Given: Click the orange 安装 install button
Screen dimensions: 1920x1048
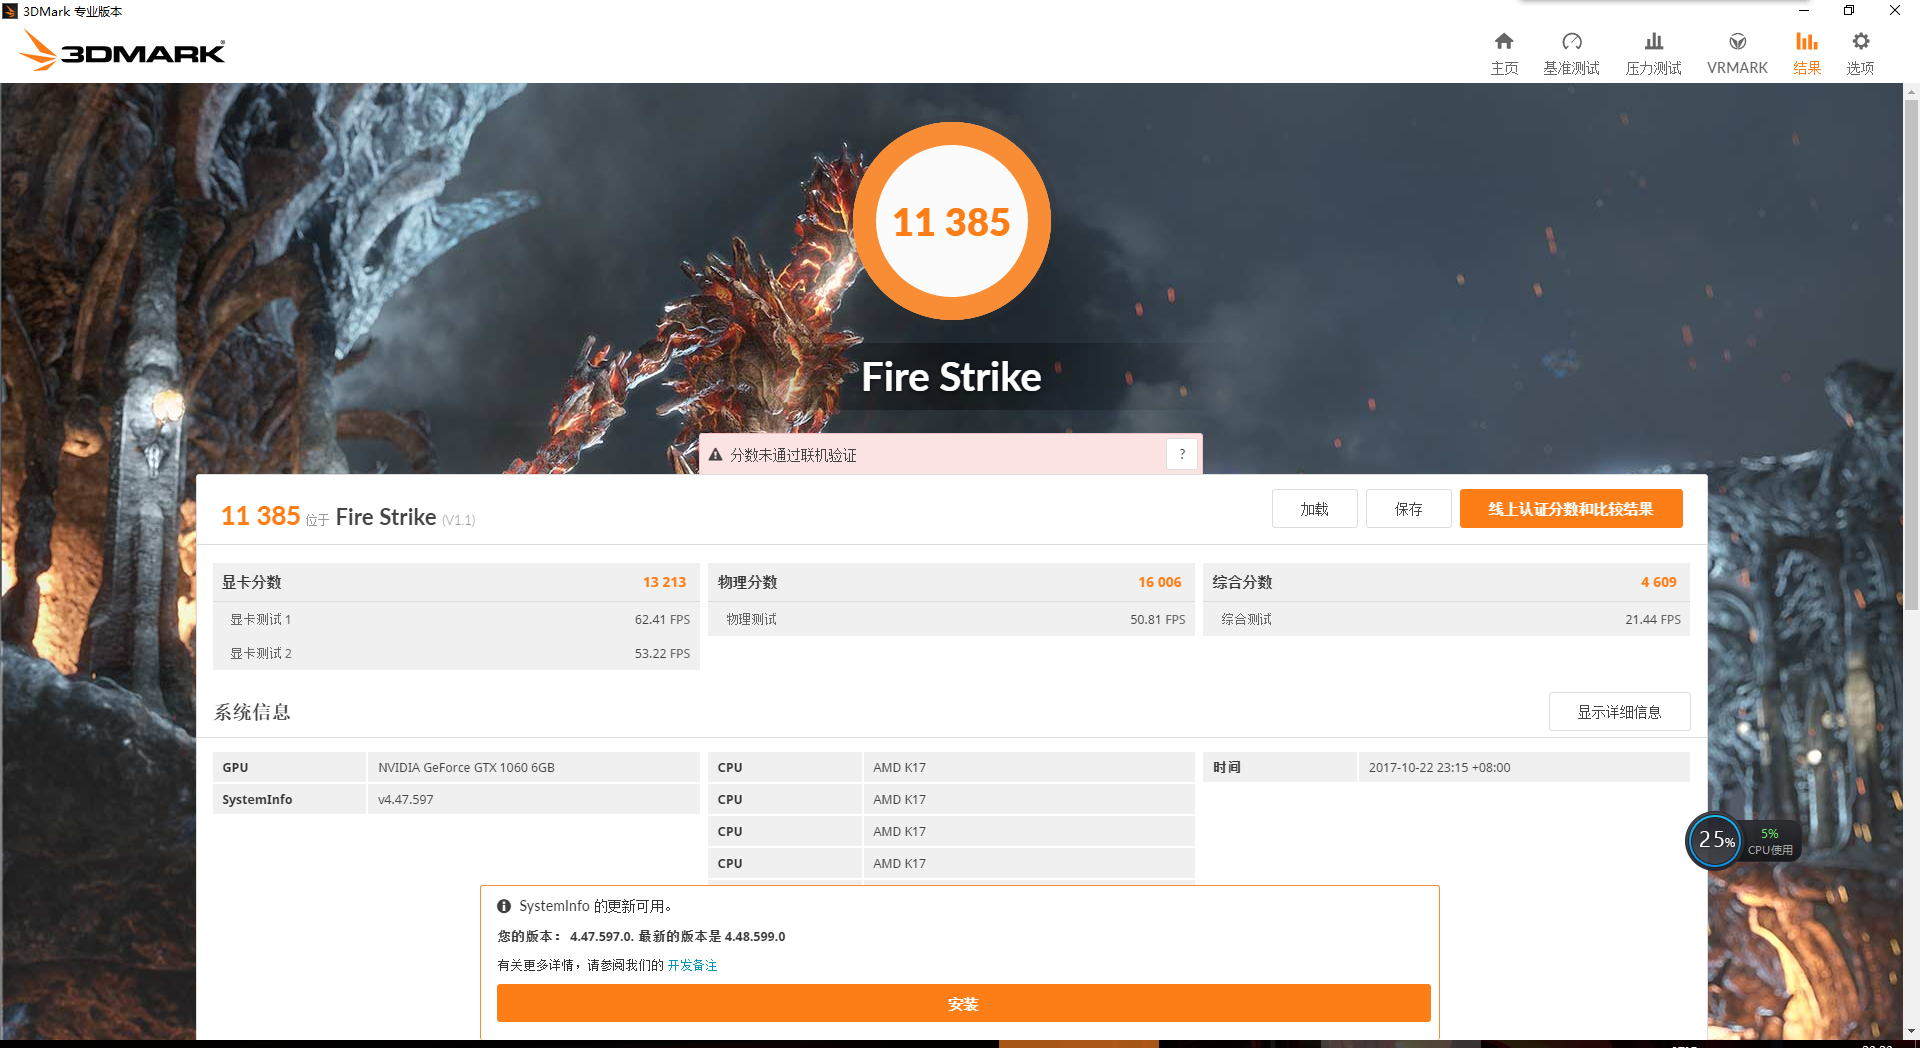Looking at the screenshot, I should click(x=963, y=1004).
